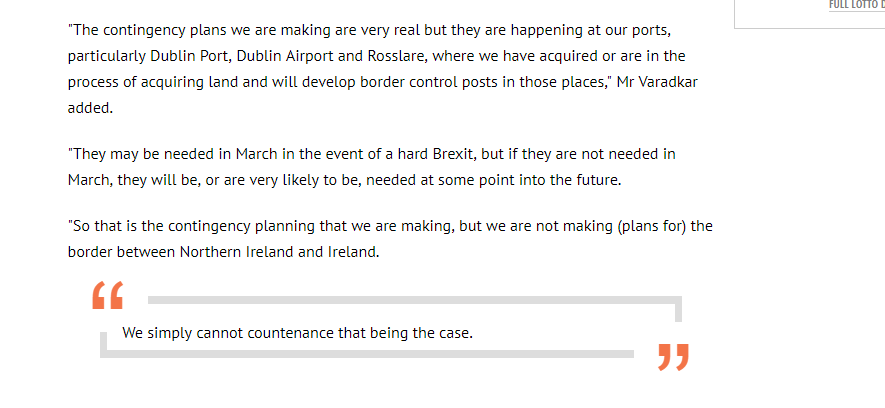Click the grey bottom border line of the pull quote

[x=367, y=354]
